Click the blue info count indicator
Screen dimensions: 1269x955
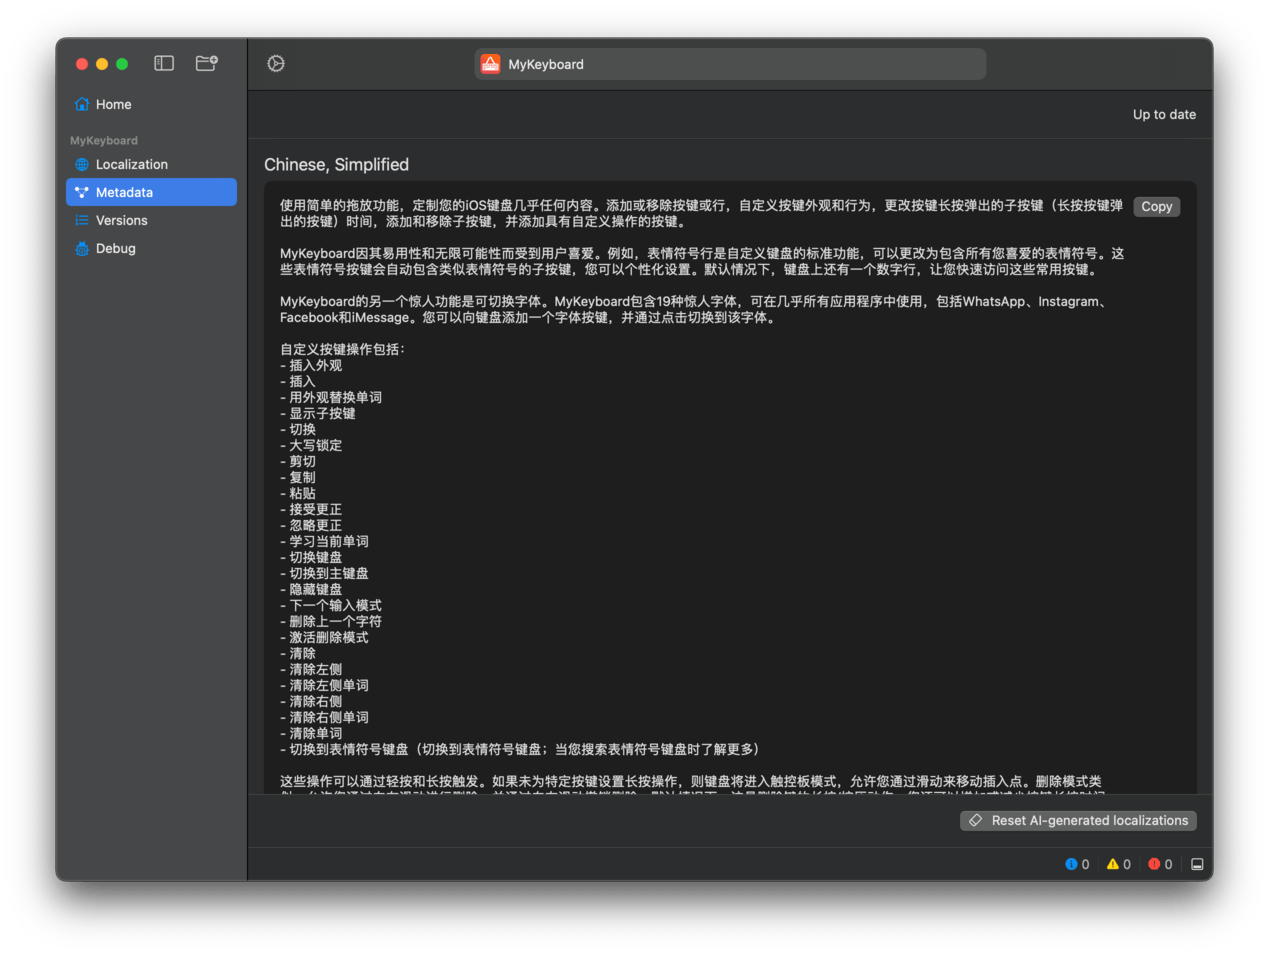pos(1077,864)
